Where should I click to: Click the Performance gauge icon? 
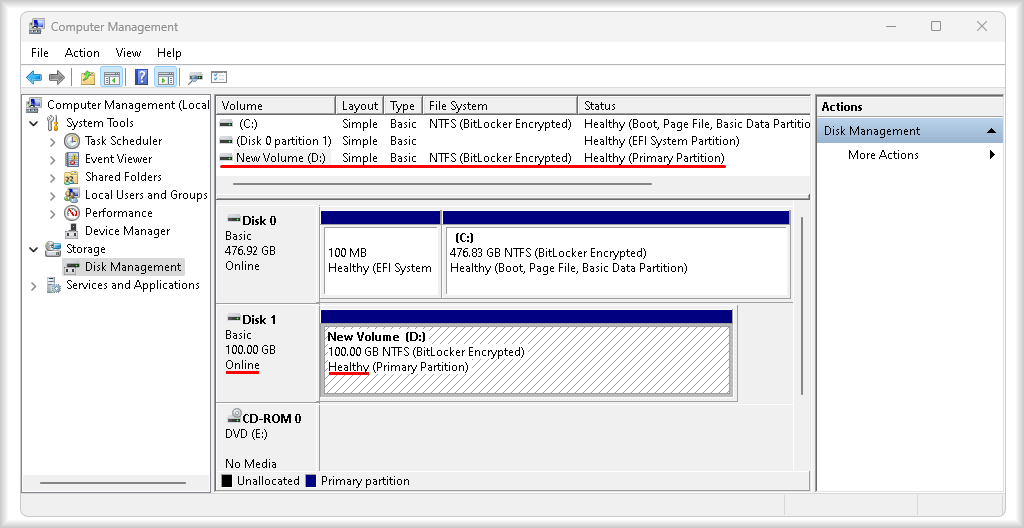tap(72, 213)
